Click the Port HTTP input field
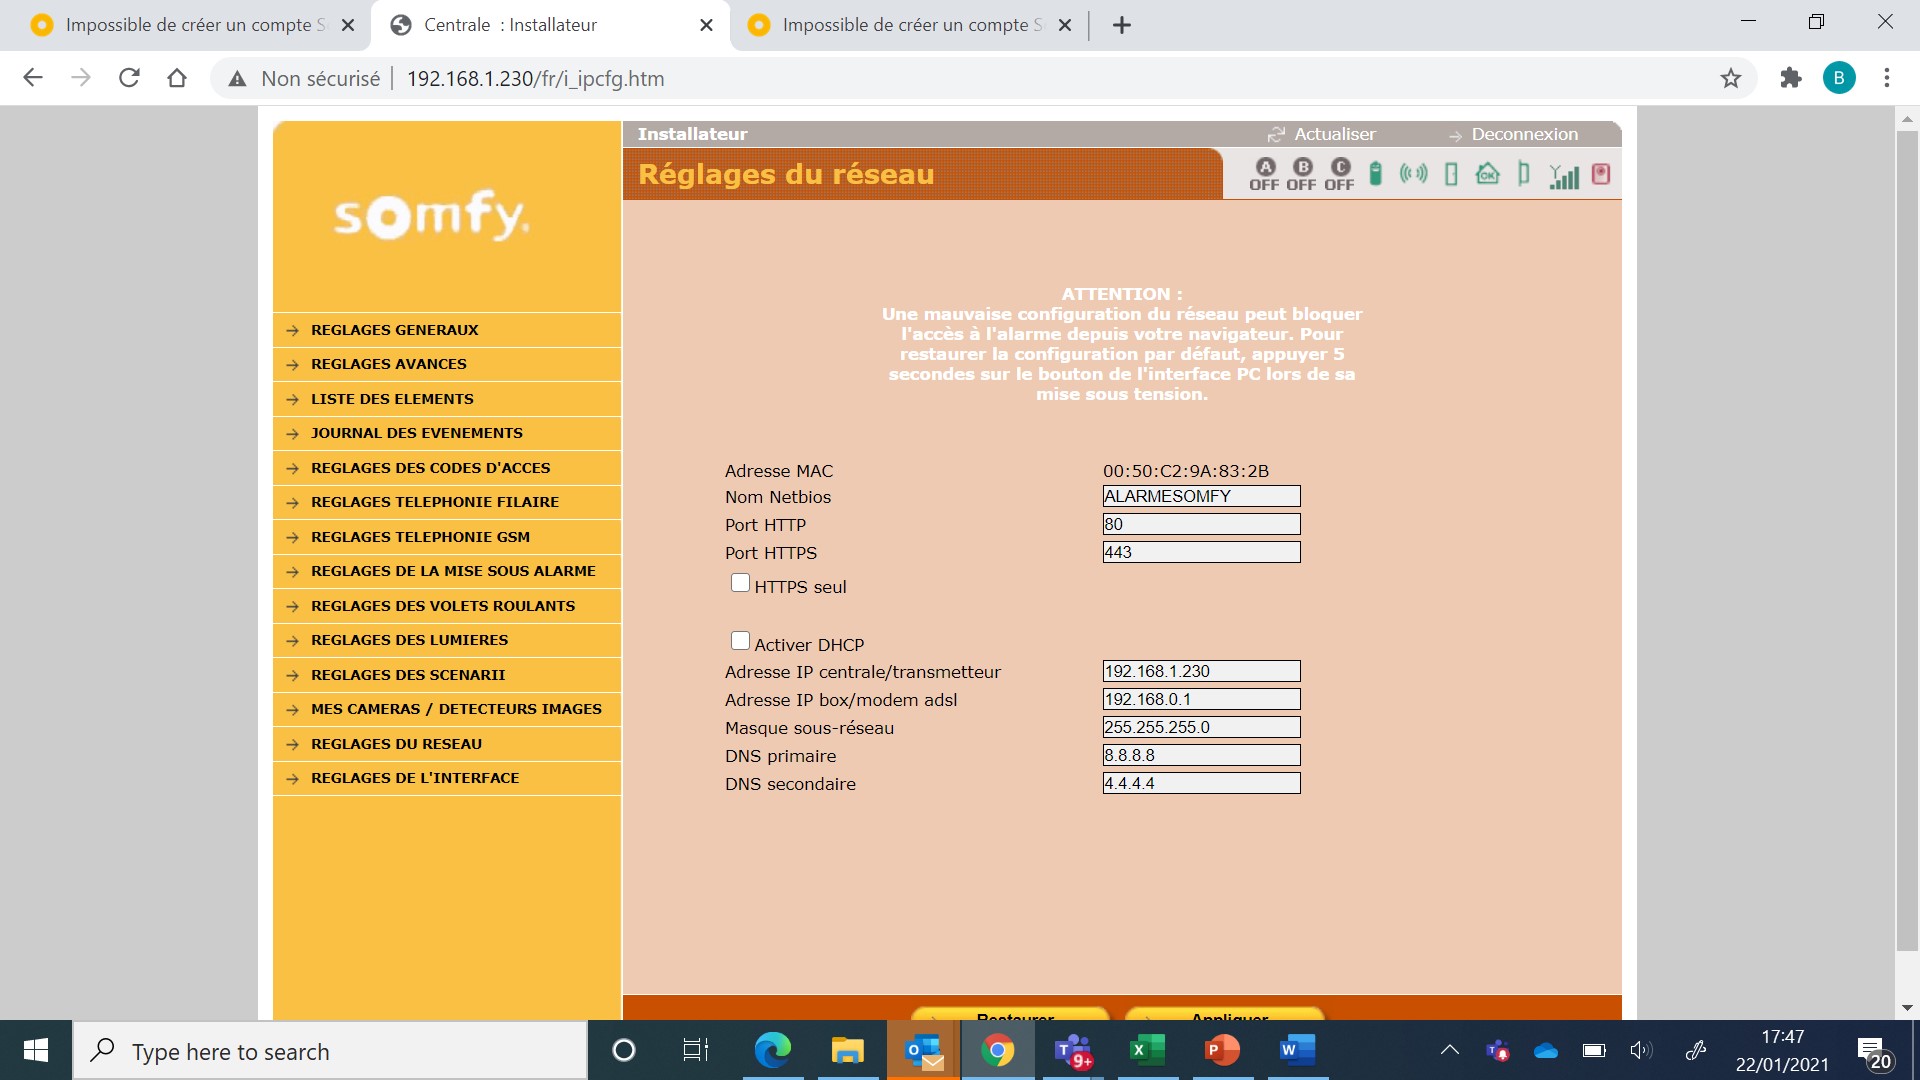Image resolution: width=1920 pixels, height=1080 pixels. click(x=1201, y=524)
